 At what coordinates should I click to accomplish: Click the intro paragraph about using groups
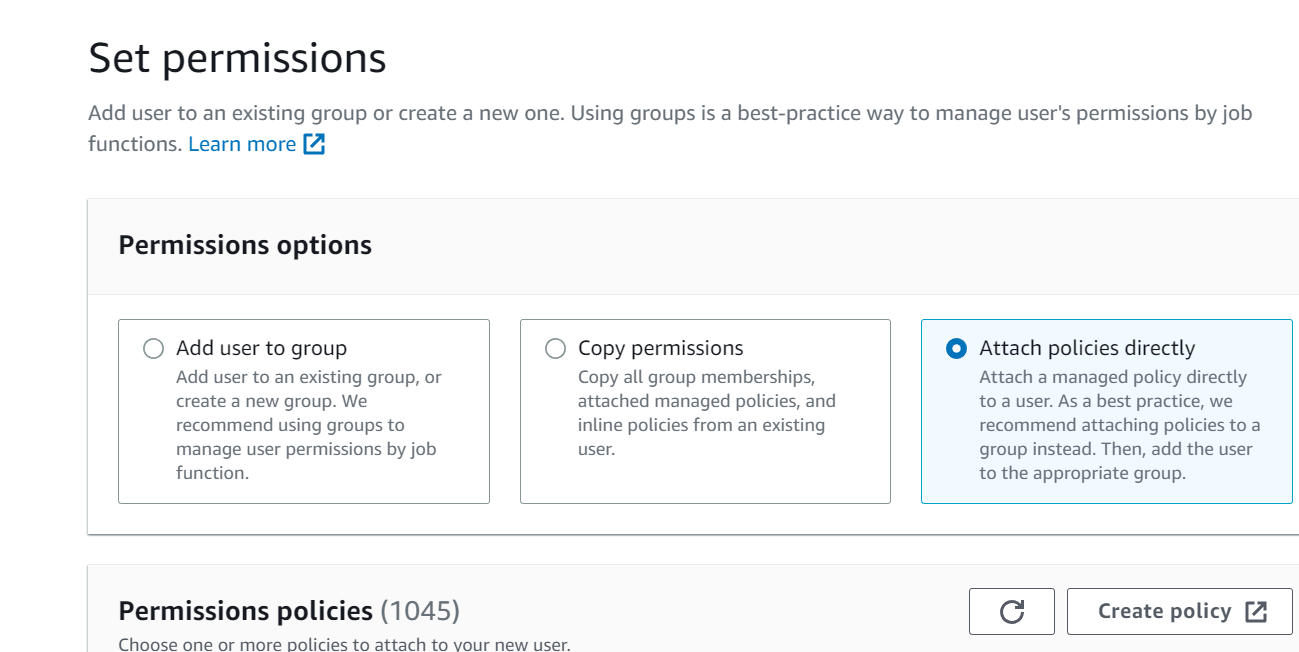(670, 128)
